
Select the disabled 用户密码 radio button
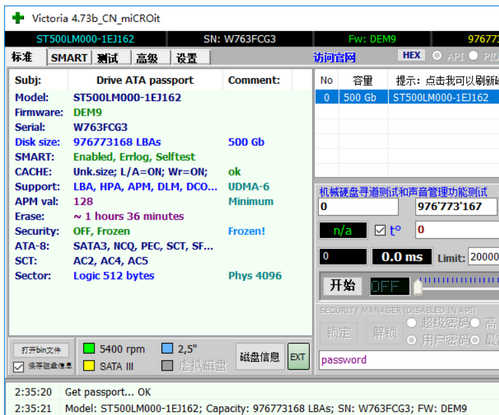point(412,340)
